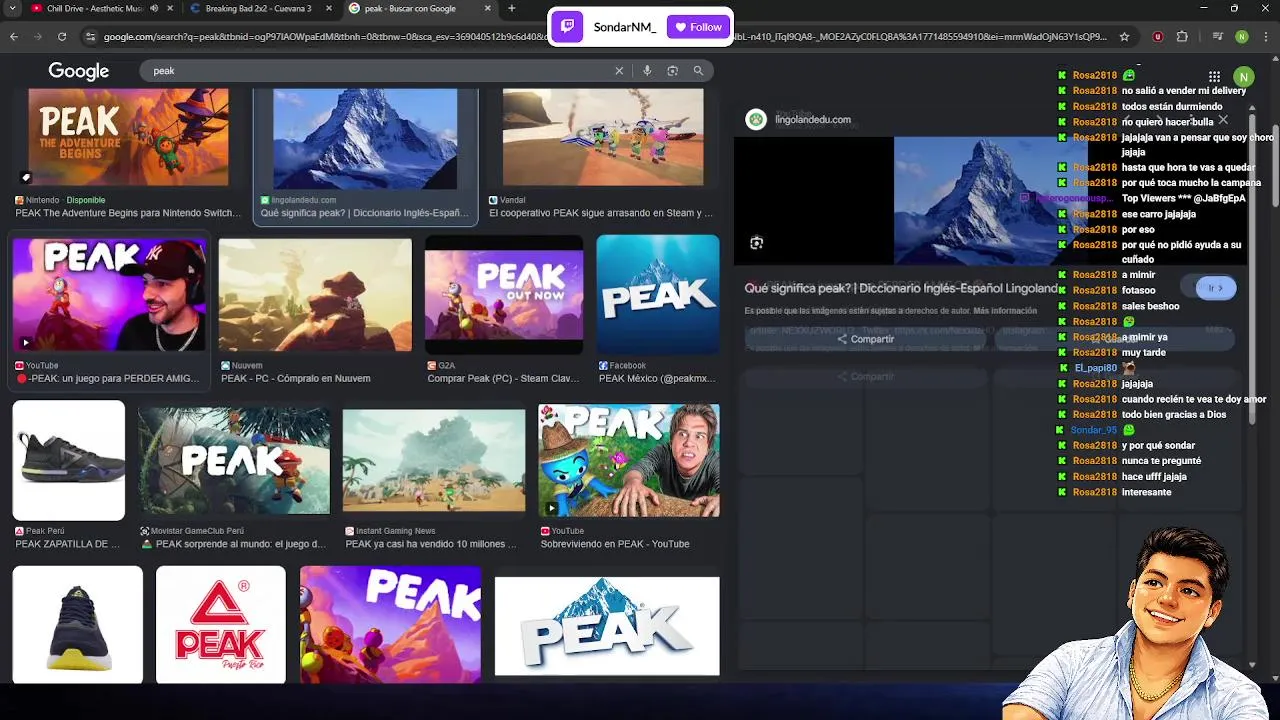Open YouTube PERDER AMIGOS video thumbnail
The height and width of the screenshot is (720, 1280).
109,295
